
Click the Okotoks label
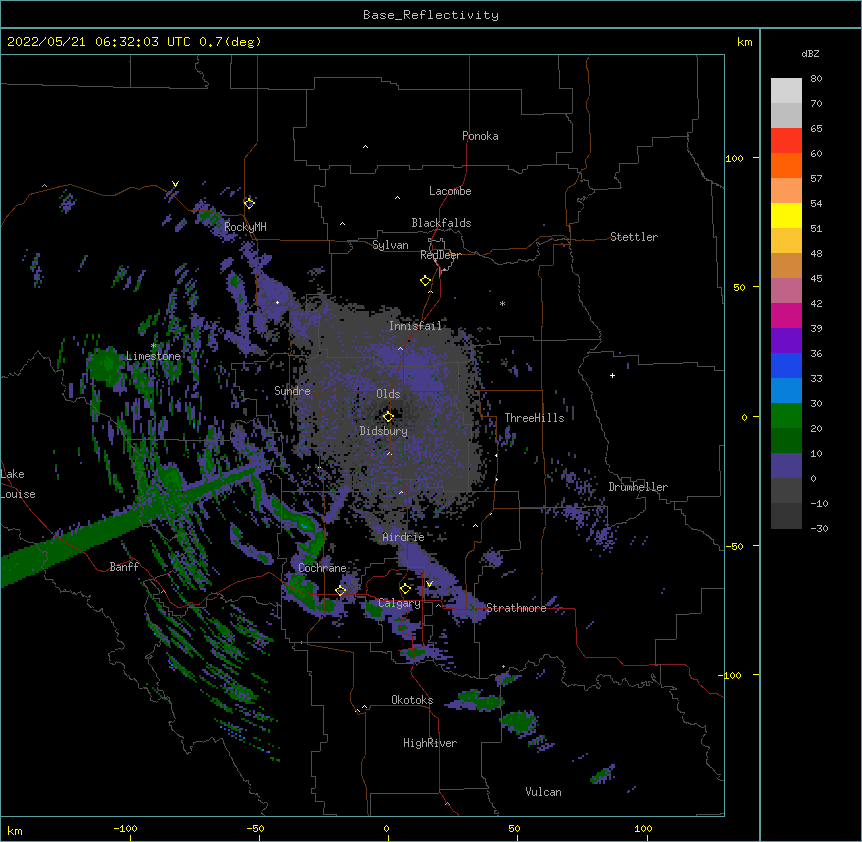[x=412, y=700]
